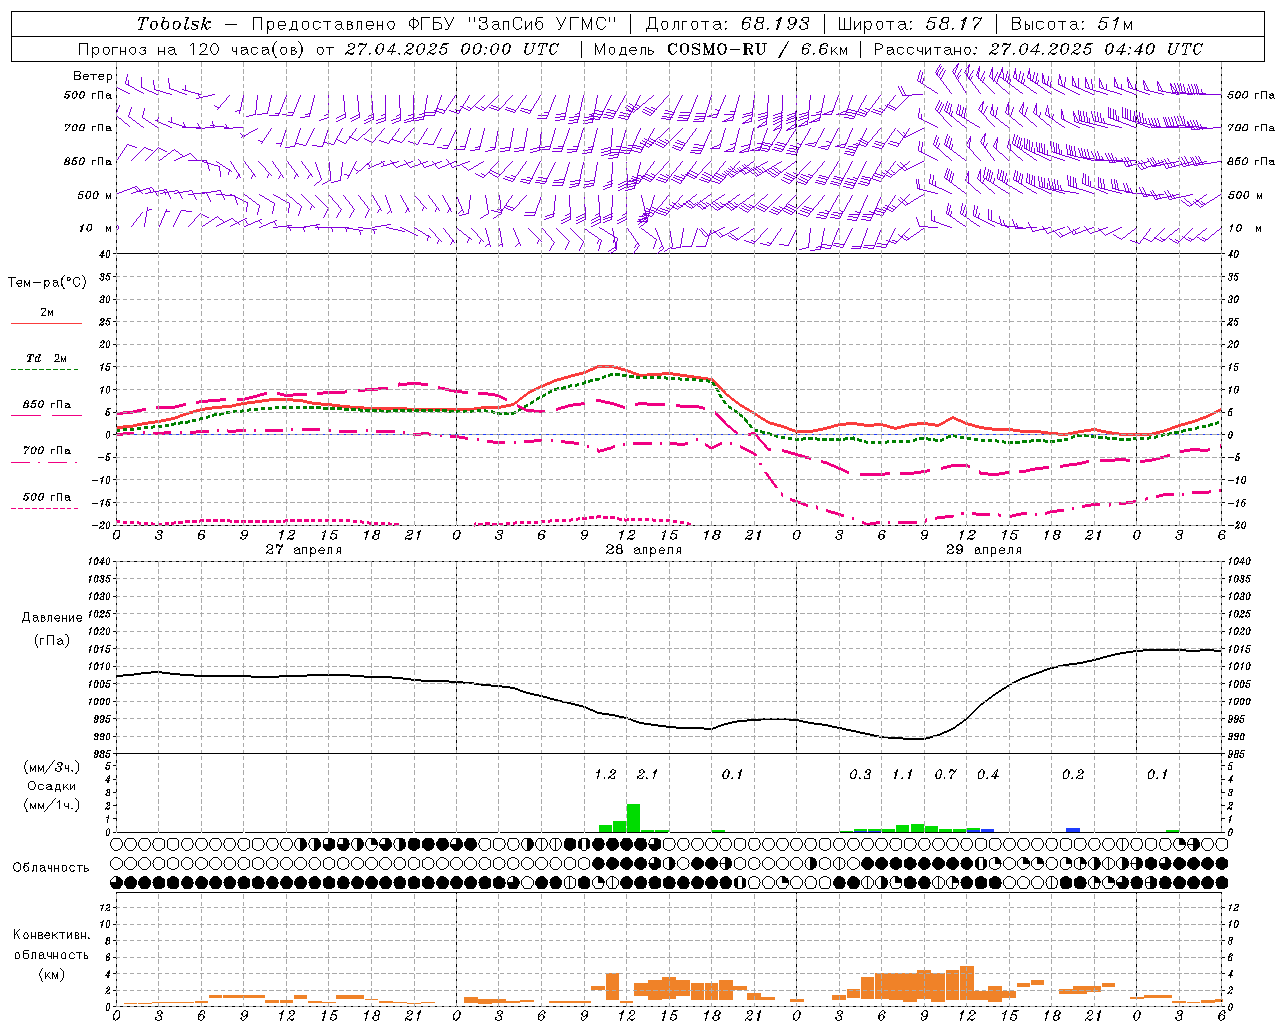Click the 'Предоставлено ФГБУ ЗапСиб УГМС' text
1280x1024 pixels.
coord(435,24)
